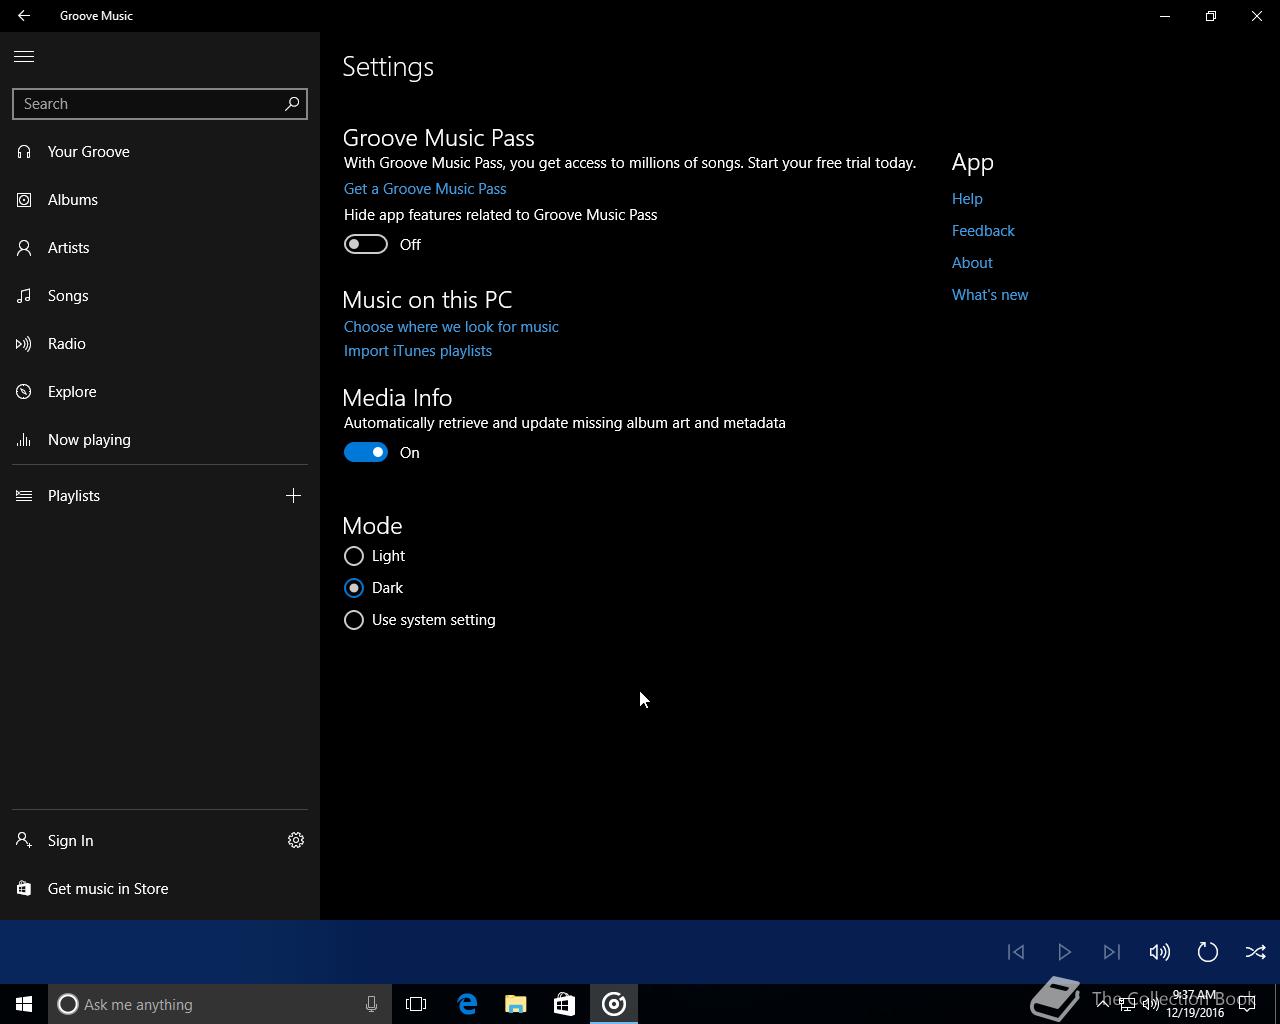Open the Windows Start menu
Viewport: 1280px width, 1024px height.
(x=24, y=1004)
